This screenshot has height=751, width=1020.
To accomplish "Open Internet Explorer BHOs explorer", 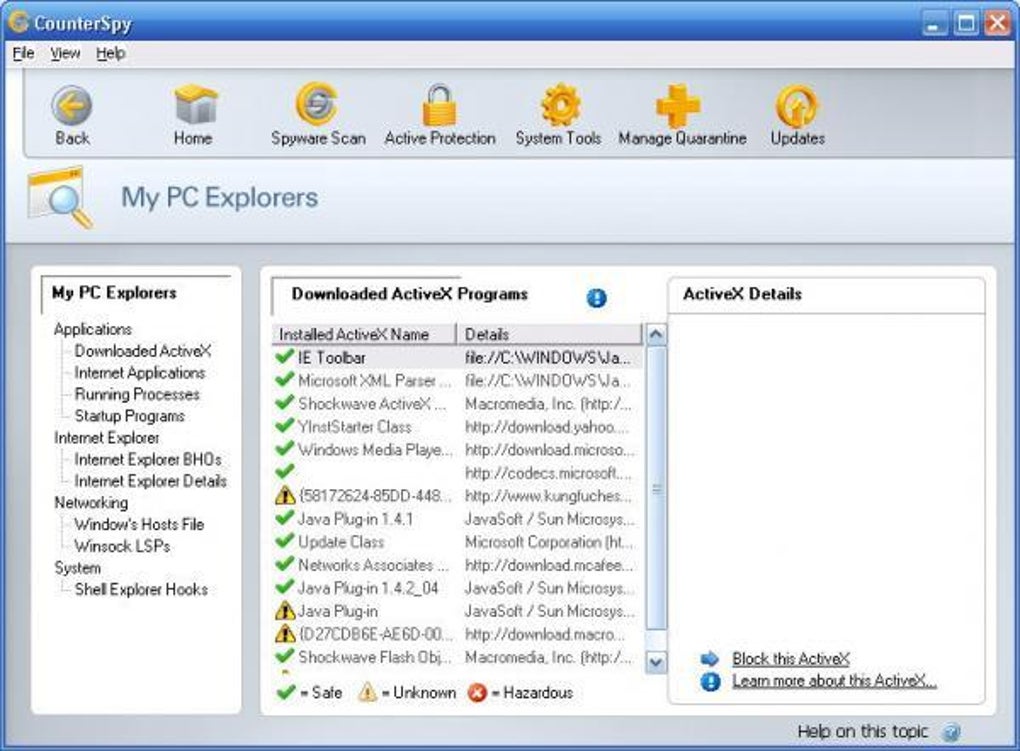I will point(148,459).
